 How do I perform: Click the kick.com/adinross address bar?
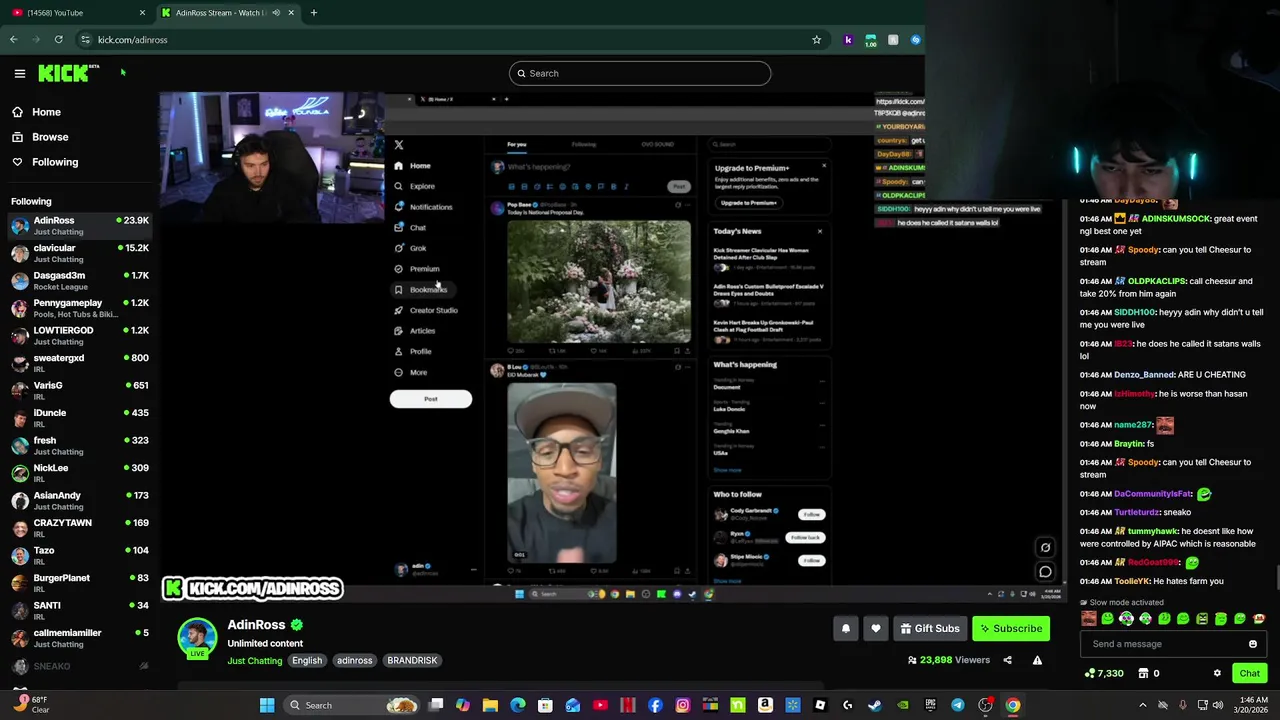[440, 40]
